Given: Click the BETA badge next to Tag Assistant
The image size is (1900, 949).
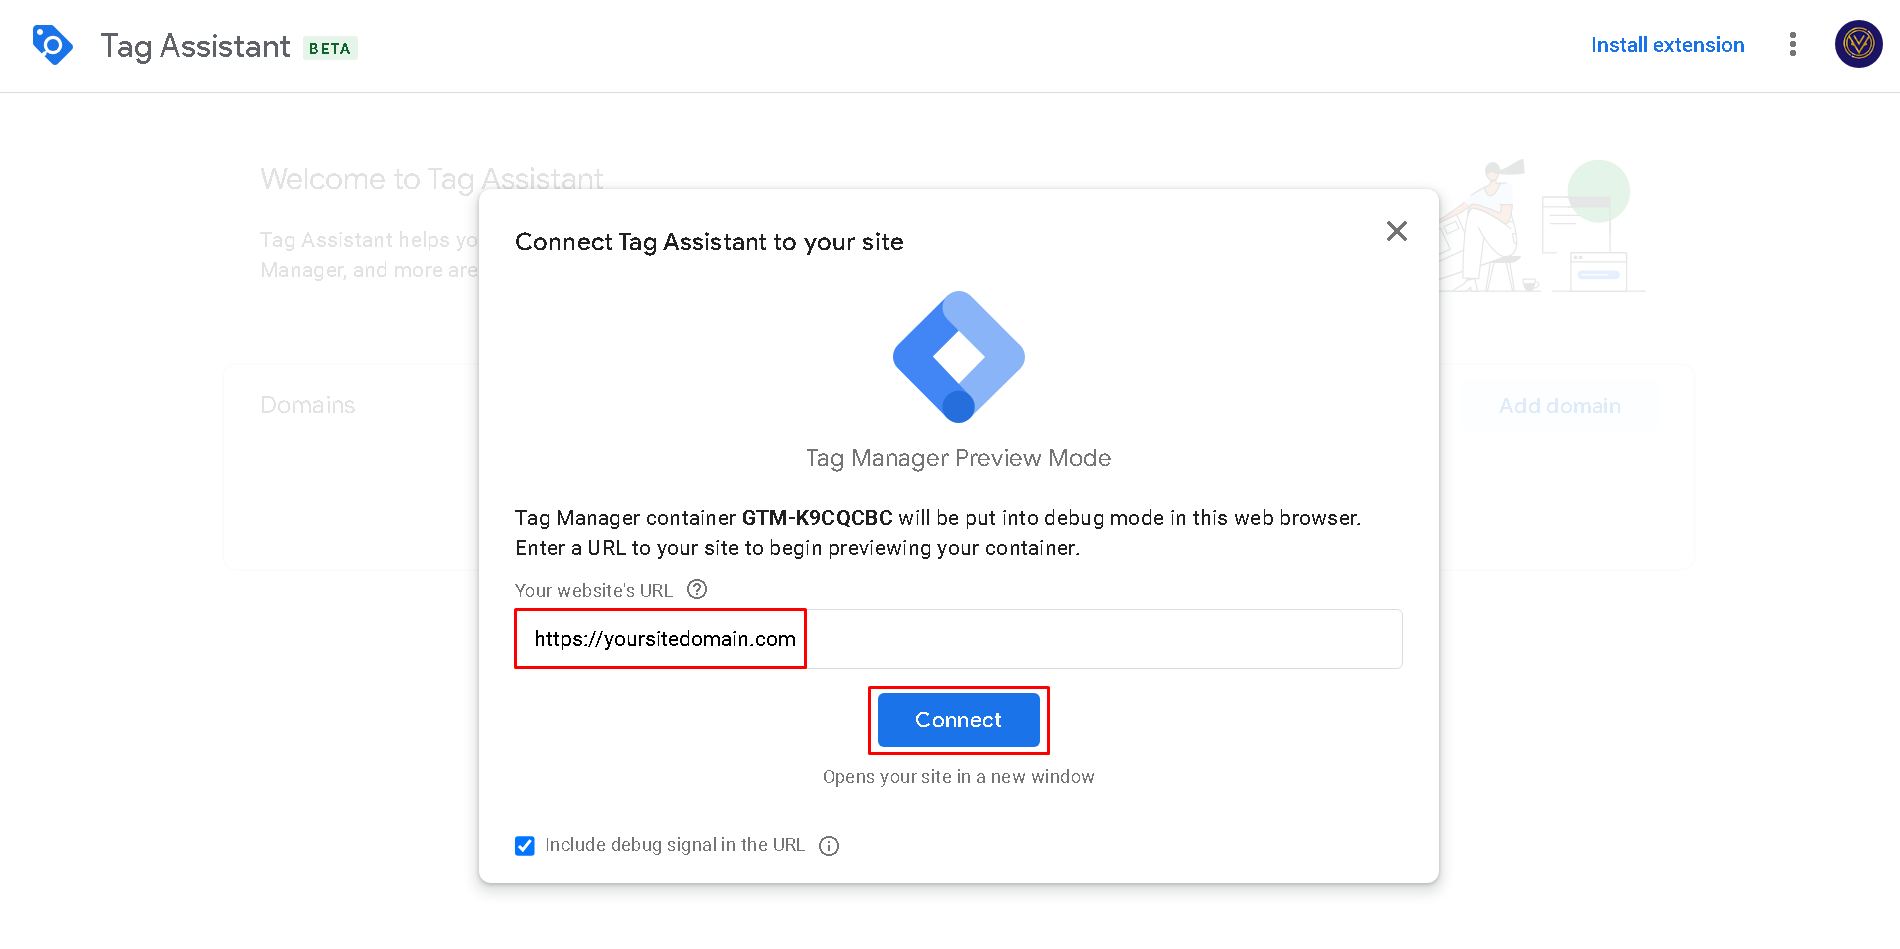Looking at the screenshot, I should pos(330,48).
